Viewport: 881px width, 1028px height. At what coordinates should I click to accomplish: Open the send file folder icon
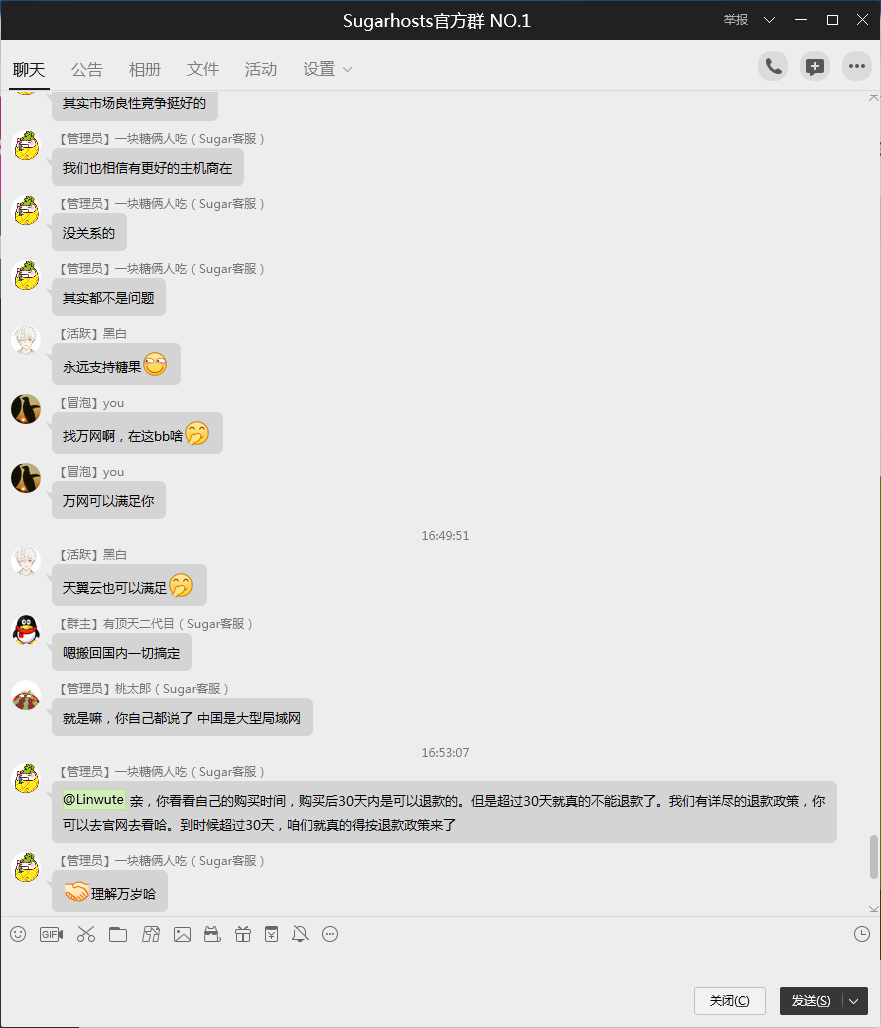pos(118,934)
